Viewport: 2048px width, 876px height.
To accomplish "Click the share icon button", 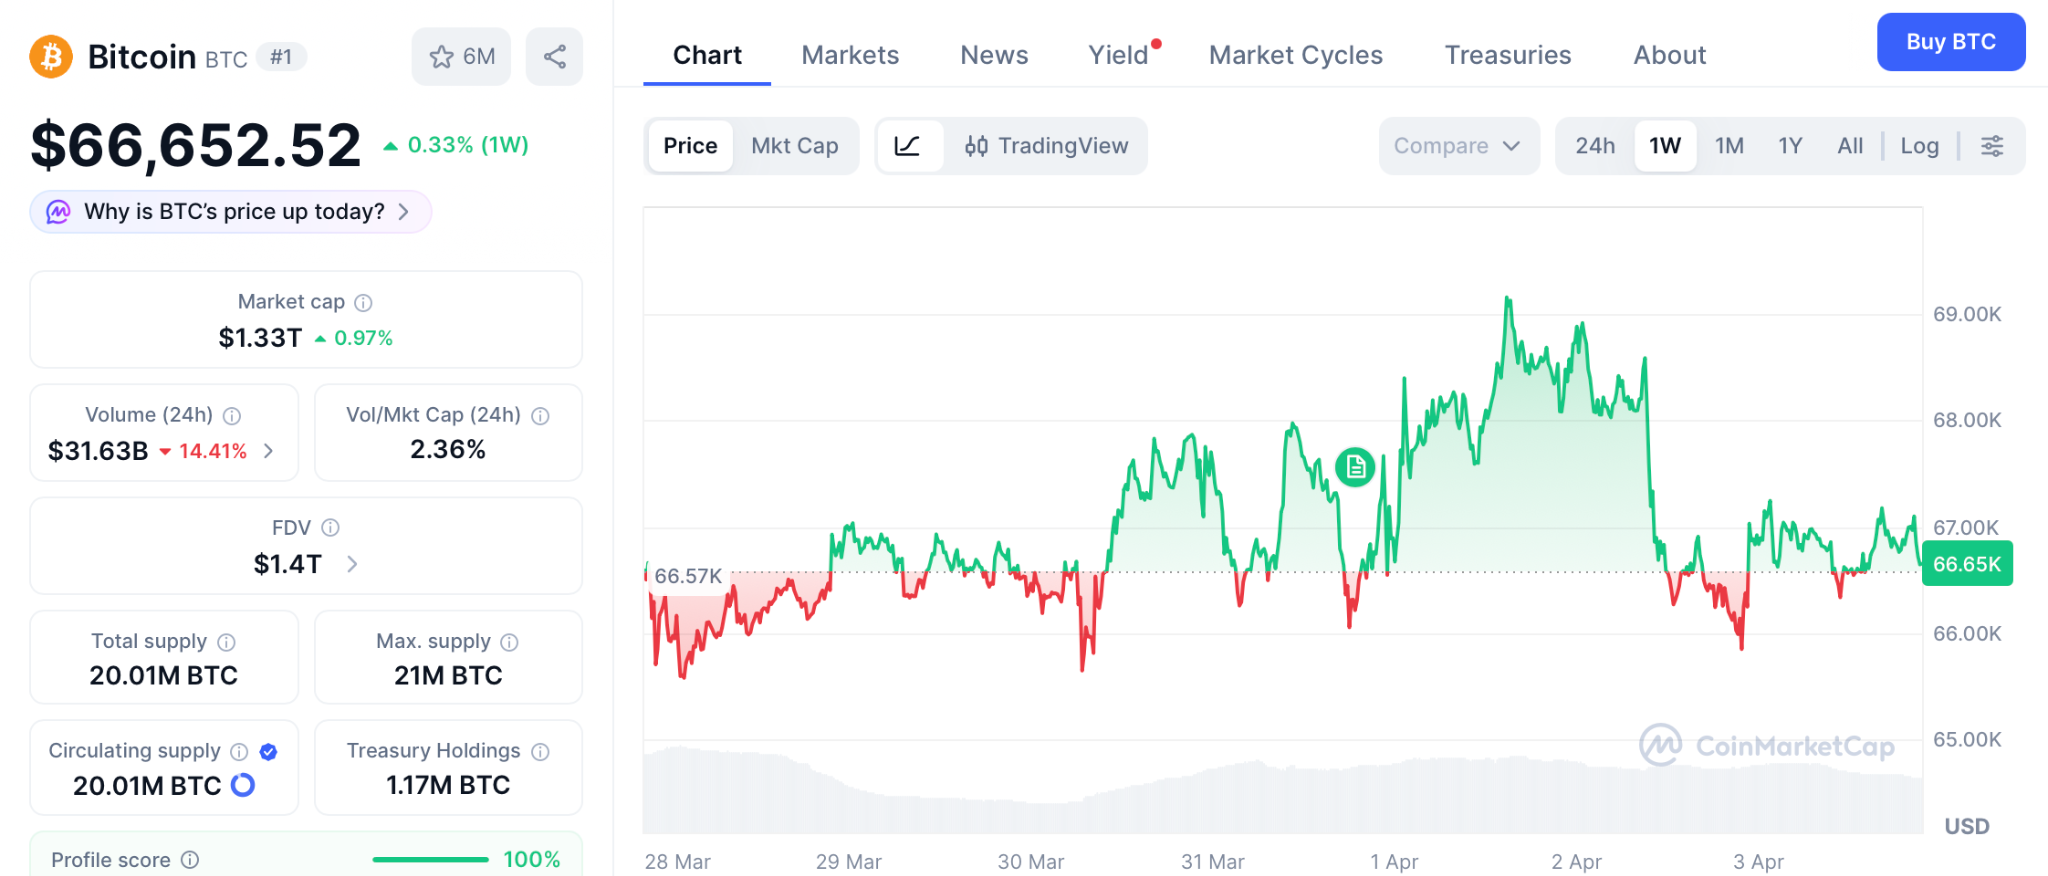I will click(554, 57).
